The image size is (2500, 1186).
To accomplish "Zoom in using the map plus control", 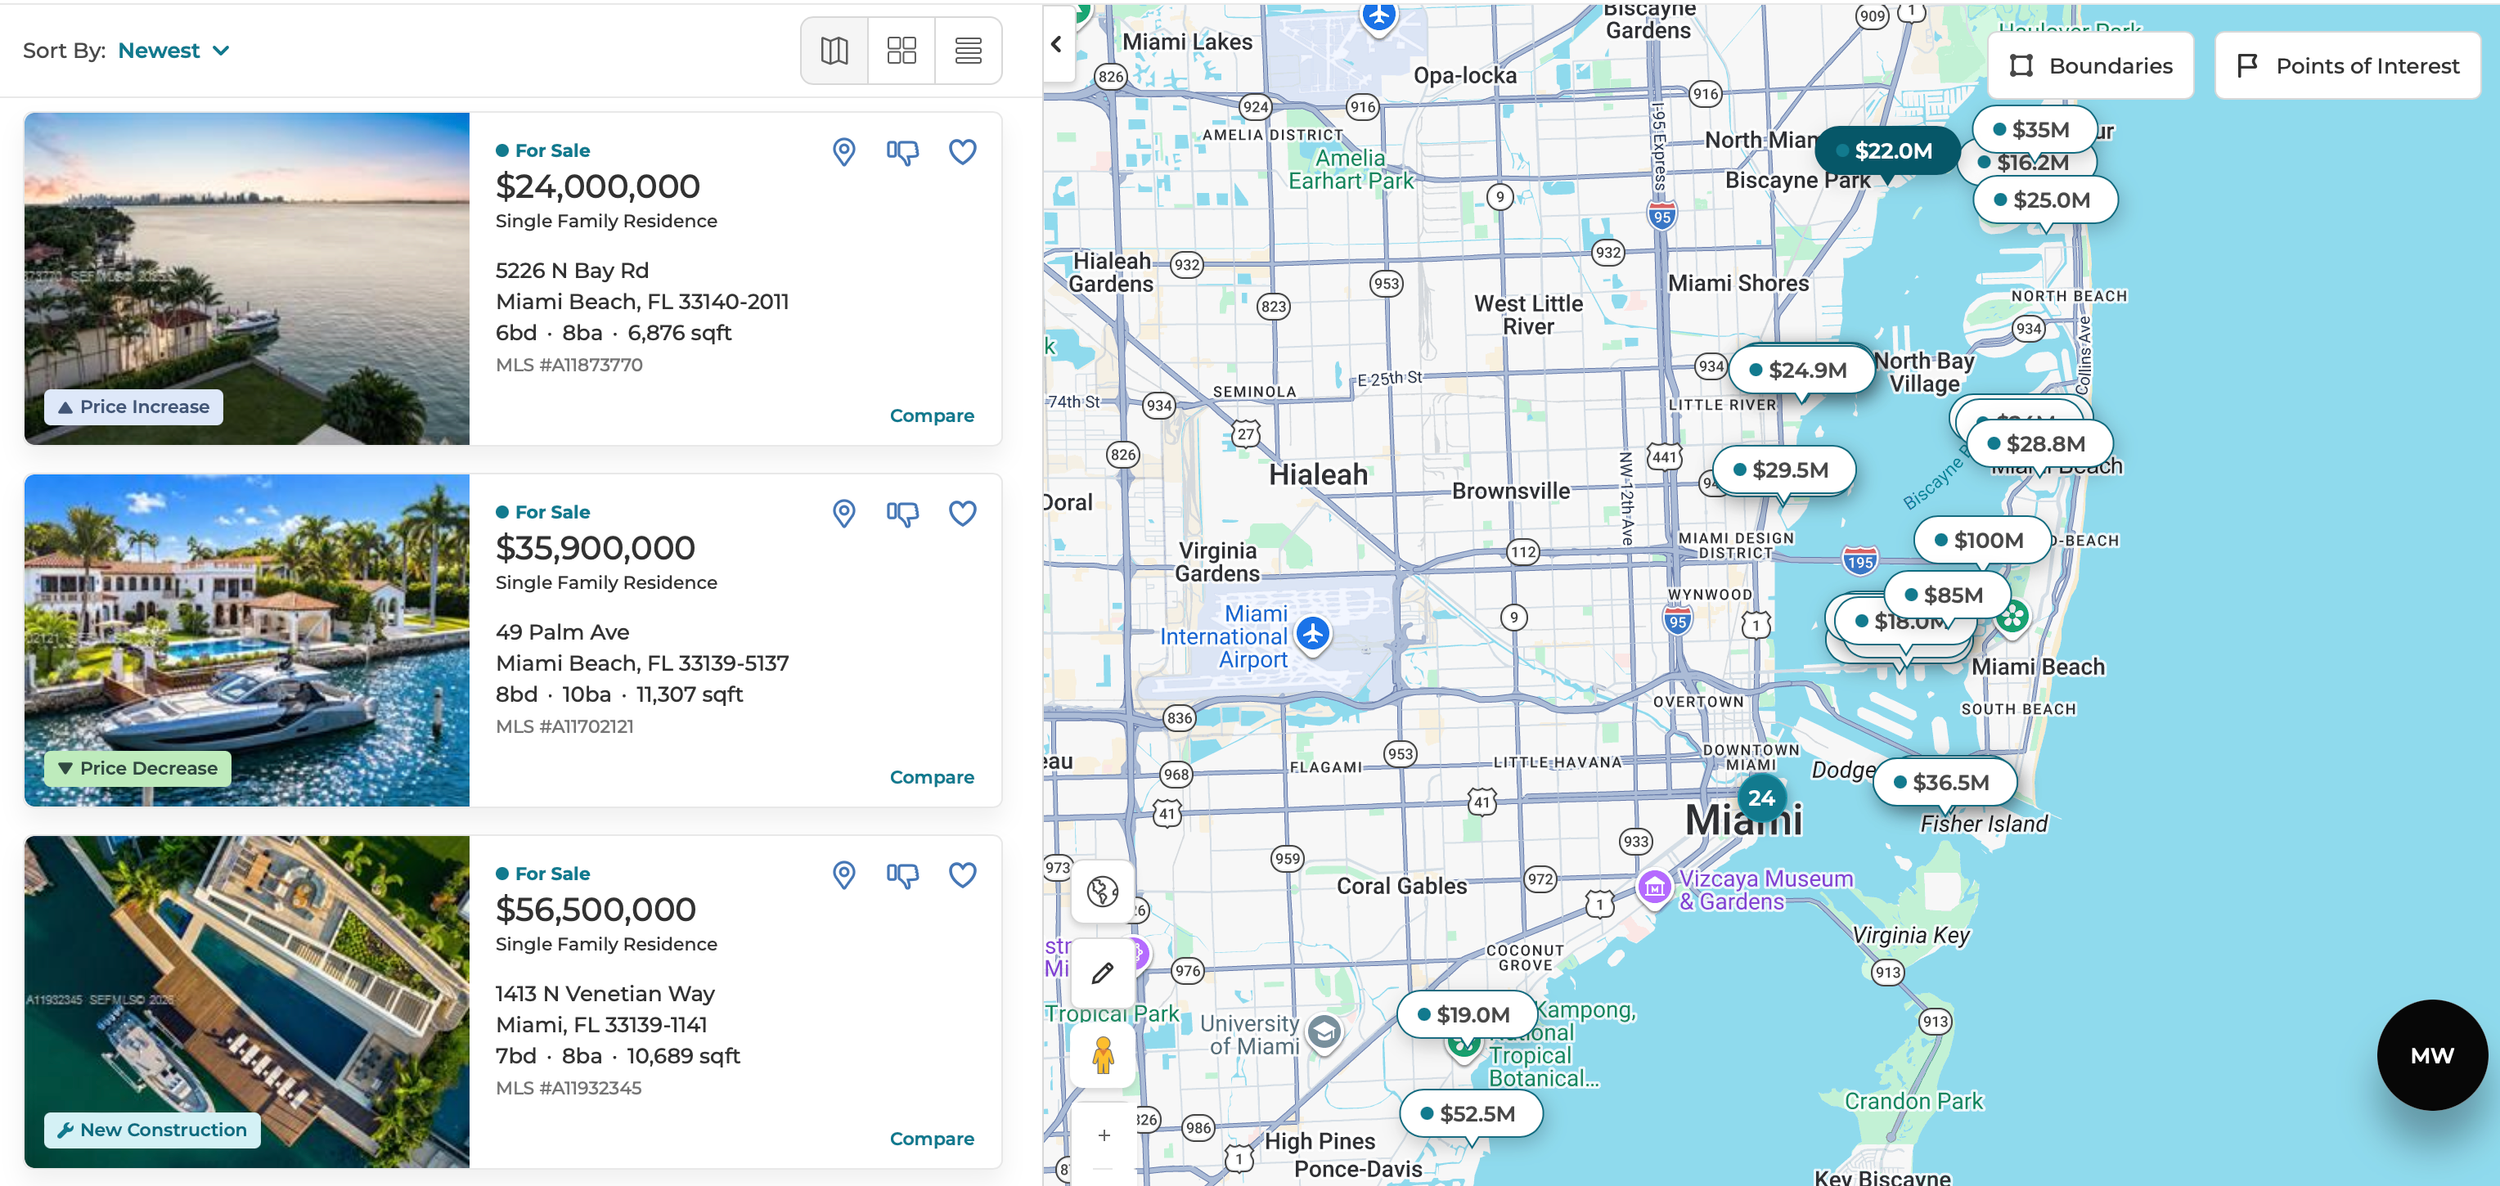I will (1103, 1135).
